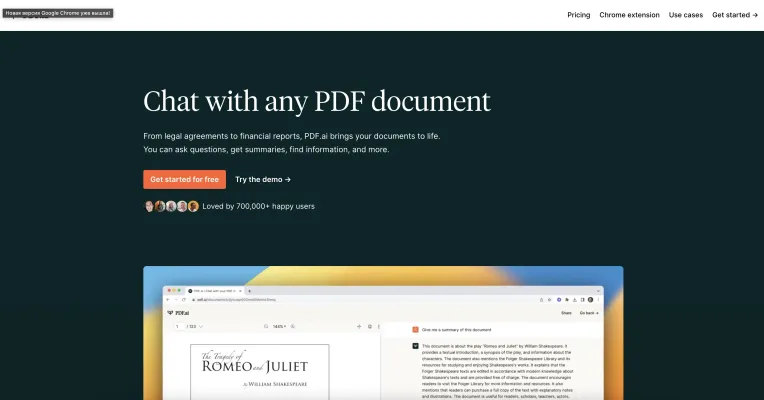Click Get started in the top navigation
Image resolution: width=764 pixels, height=400 pixels.
click(x=735, y=15)
